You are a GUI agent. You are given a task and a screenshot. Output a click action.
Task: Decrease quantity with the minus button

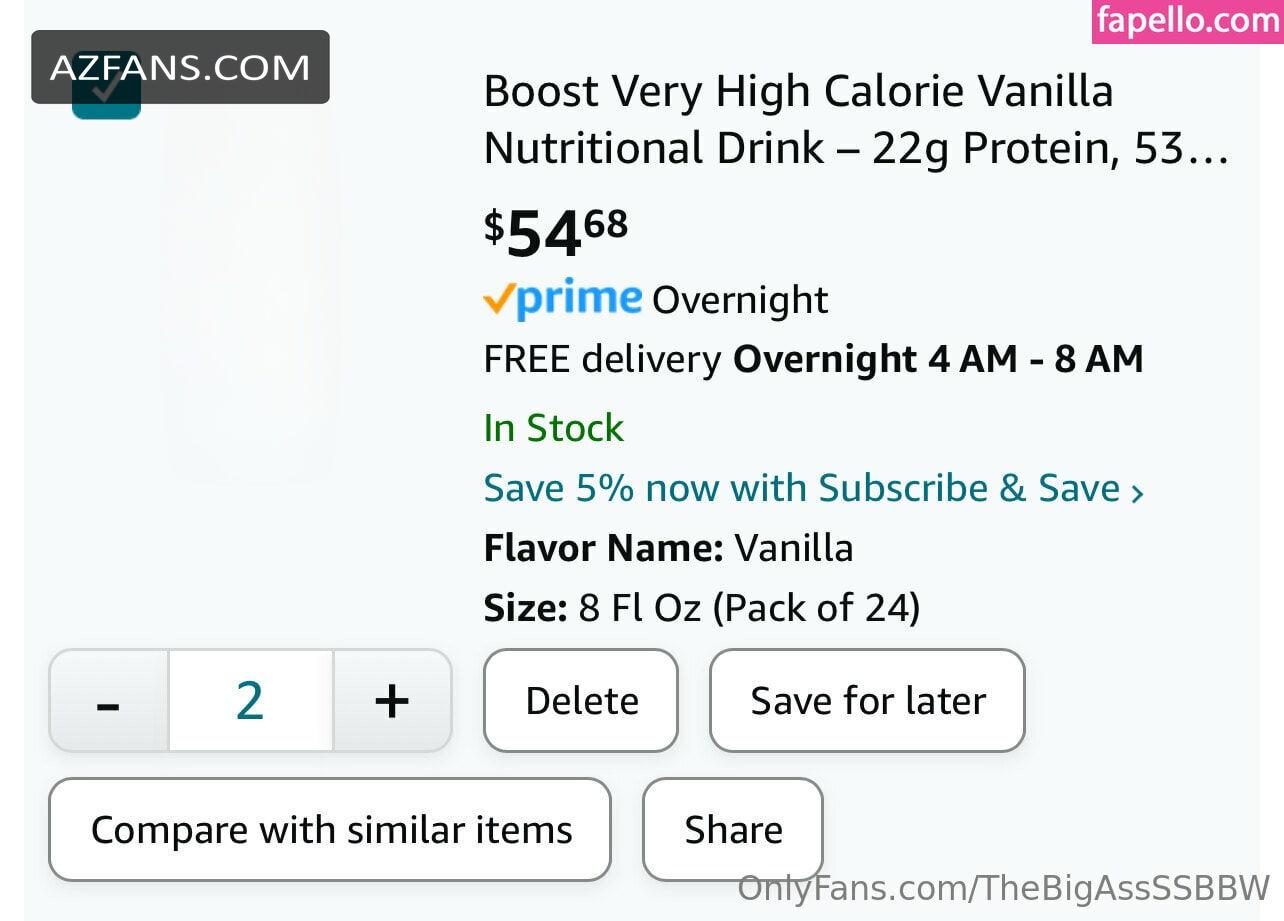pos(109,701)
